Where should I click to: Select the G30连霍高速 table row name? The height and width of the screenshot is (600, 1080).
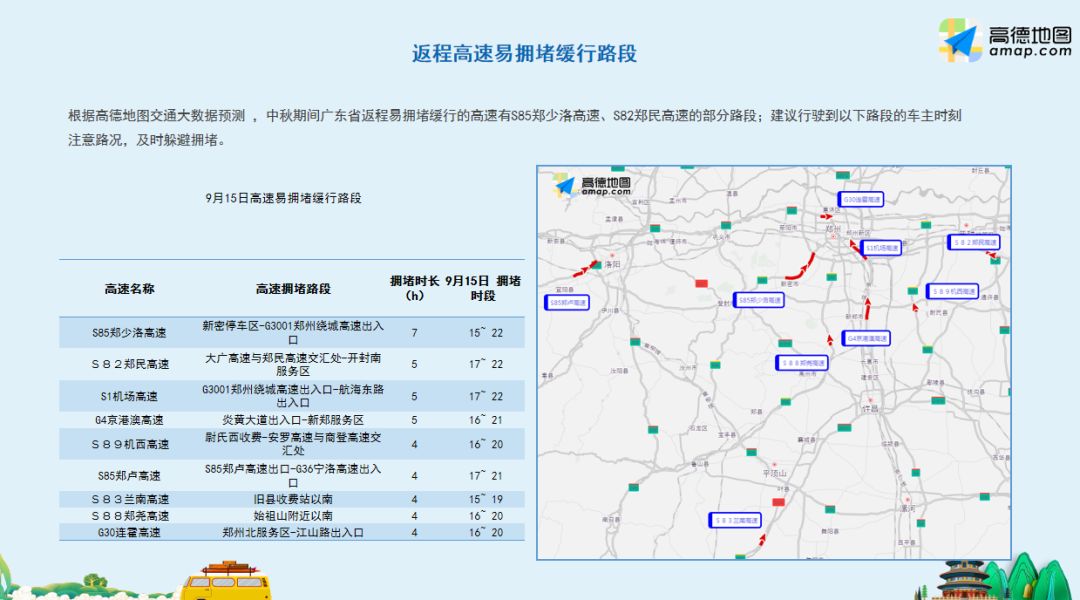pyautogui.click(x=130, y=533)
